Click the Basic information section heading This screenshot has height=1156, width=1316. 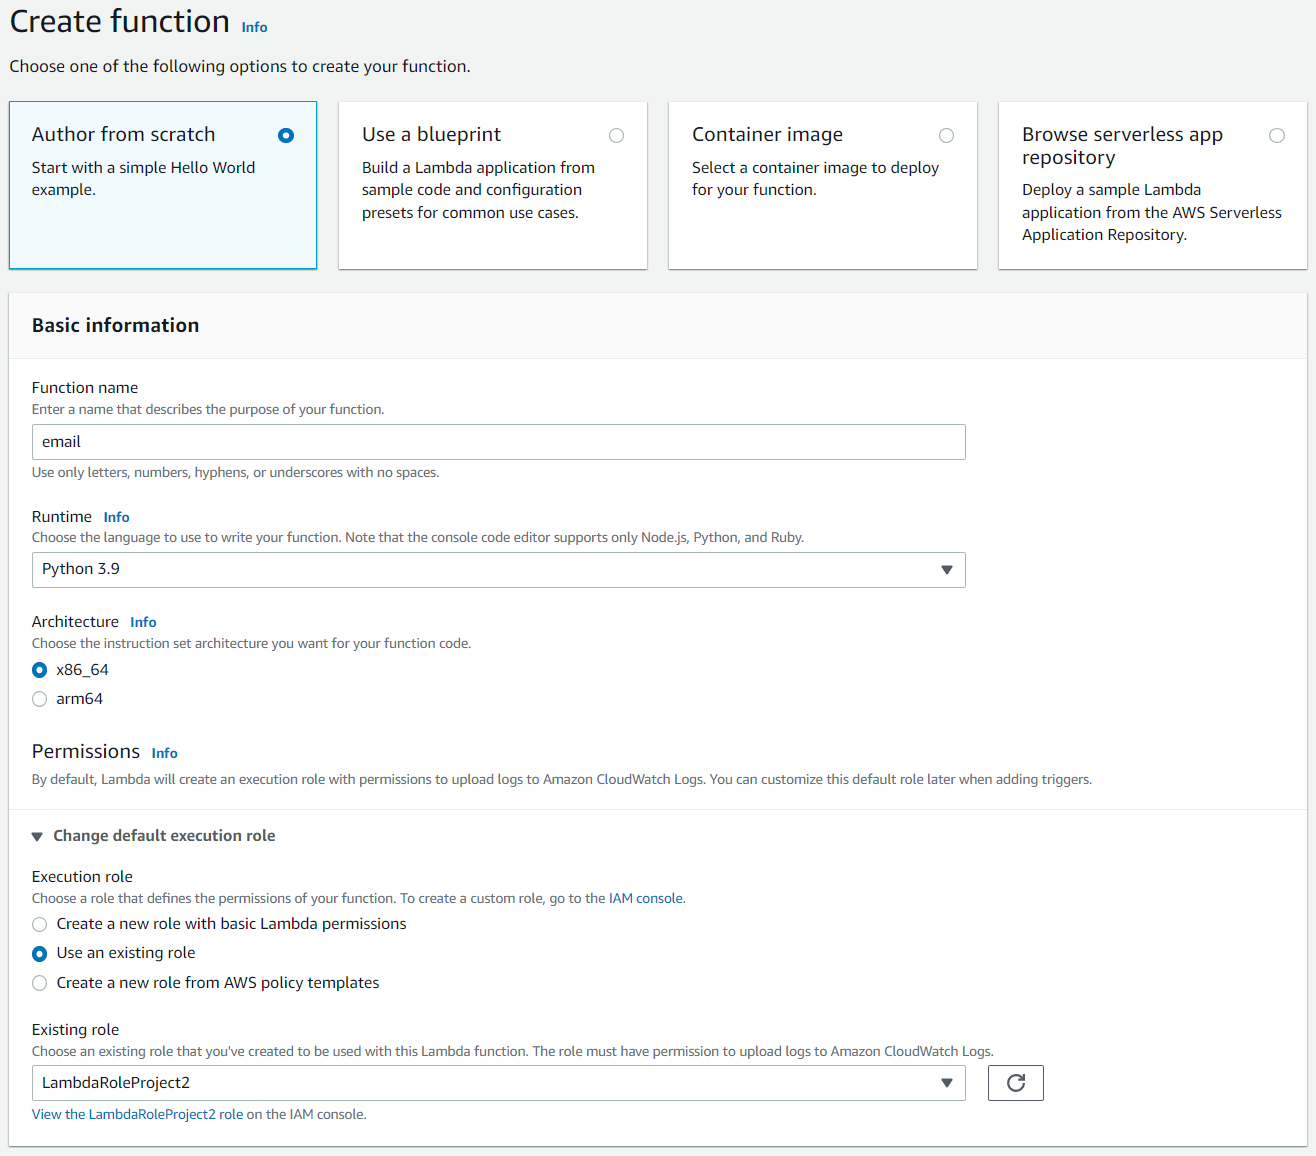[x=115, y=325]
